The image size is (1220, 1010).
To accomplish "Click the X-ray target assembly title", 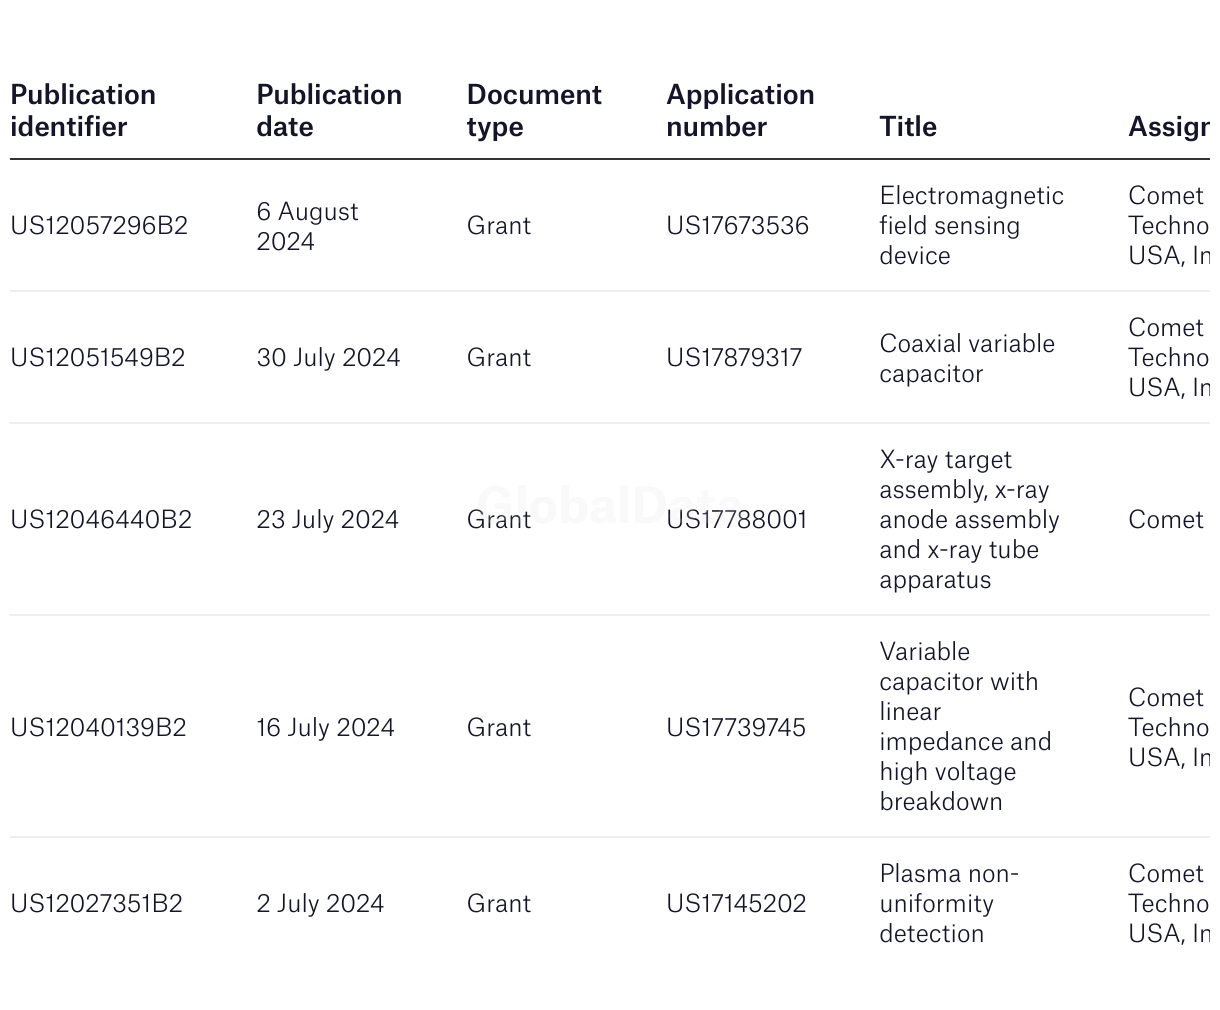I will [968, 520].
